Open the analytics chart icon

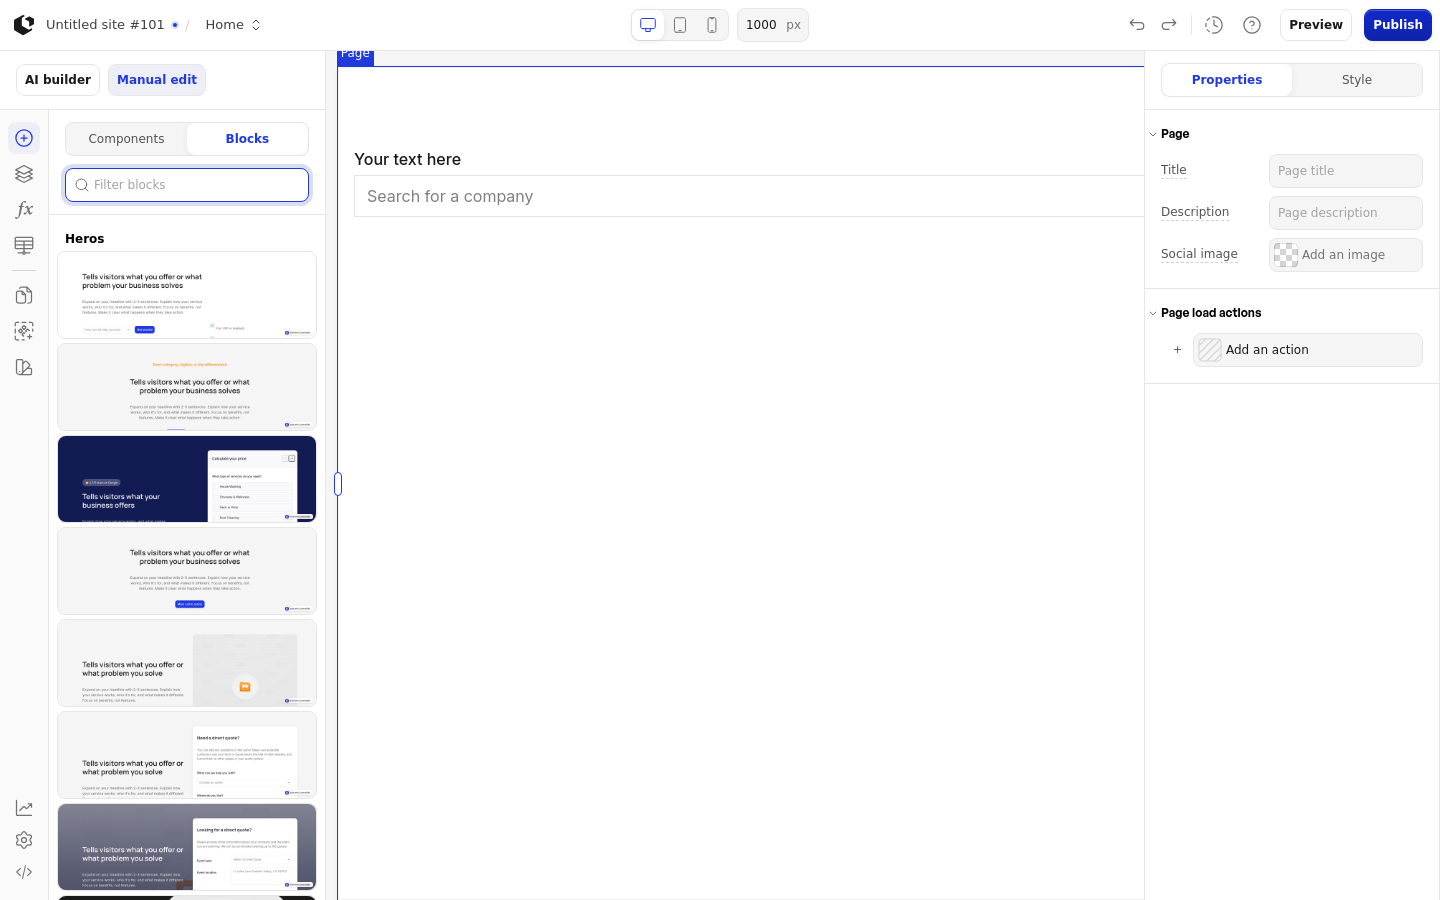pyautogui.click(x=24, y=808)
